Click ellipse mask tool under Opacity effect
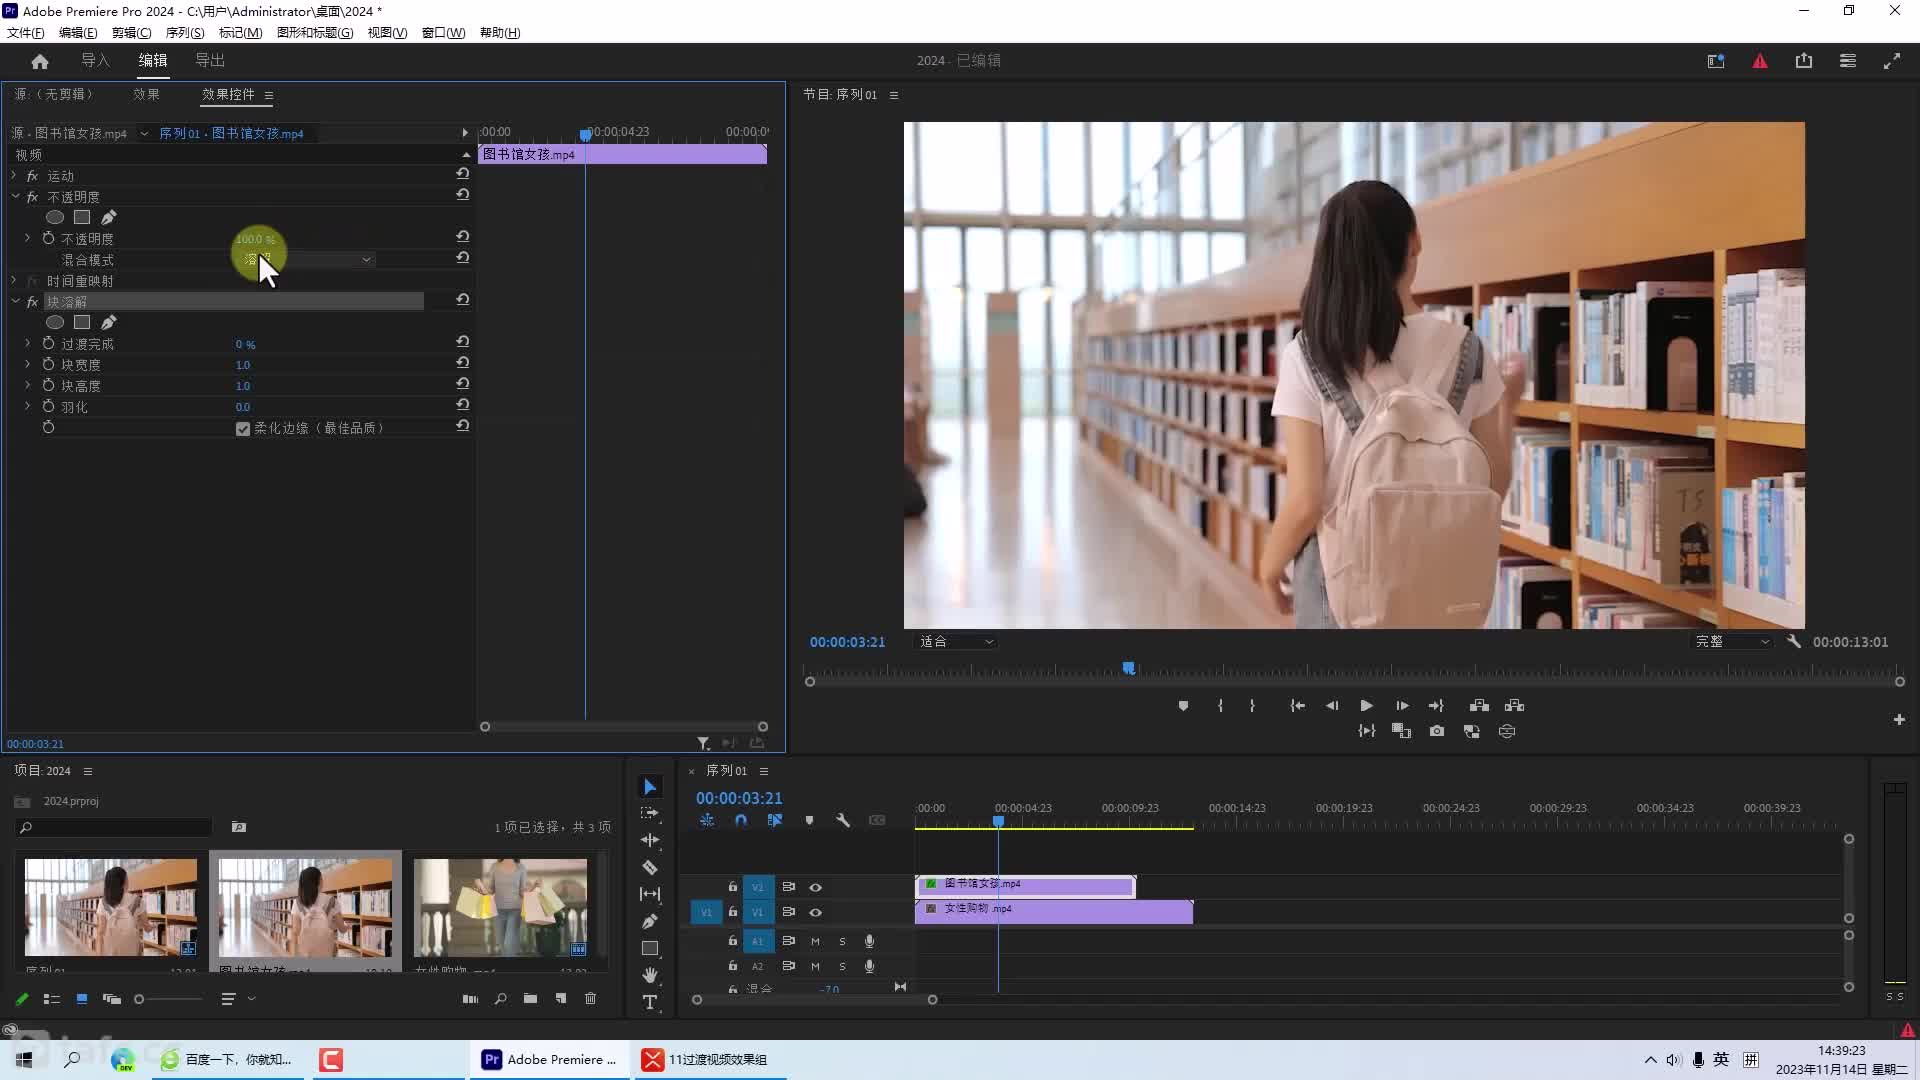1920x1080 pixels. coord(55,217)
